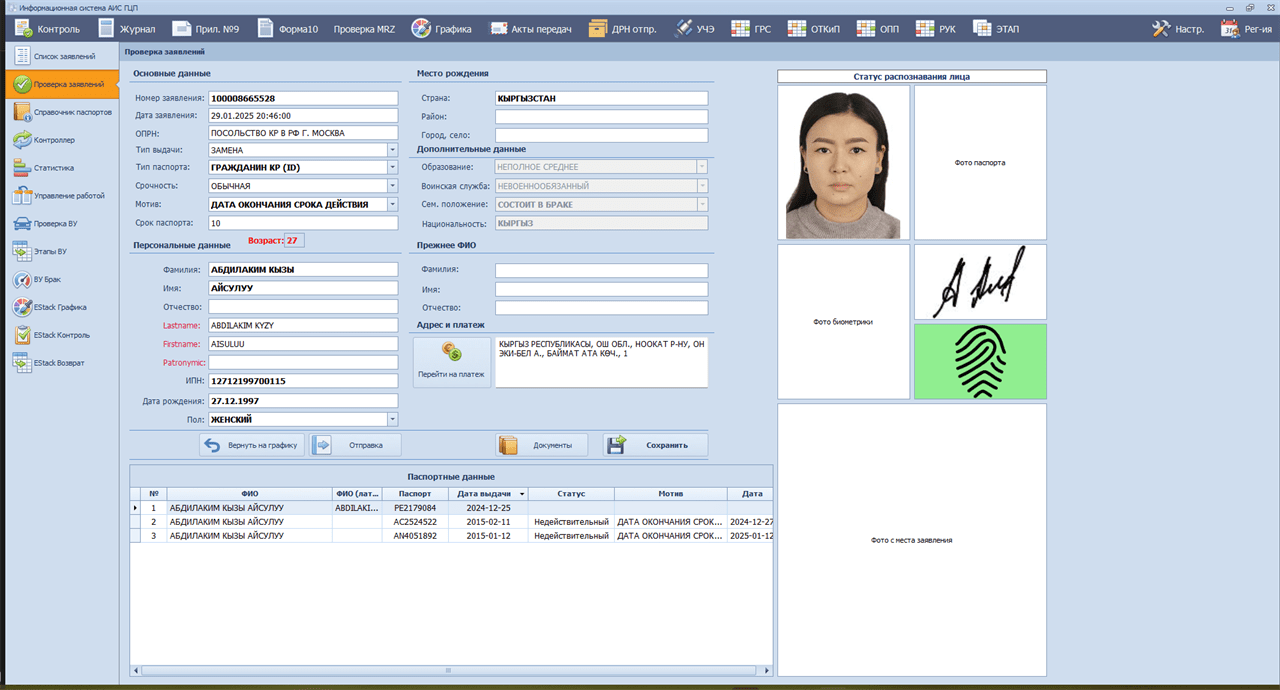Select Справочник паспортов in sidebar
This screenshot has height=690, width=1280.
click(60, 112)
